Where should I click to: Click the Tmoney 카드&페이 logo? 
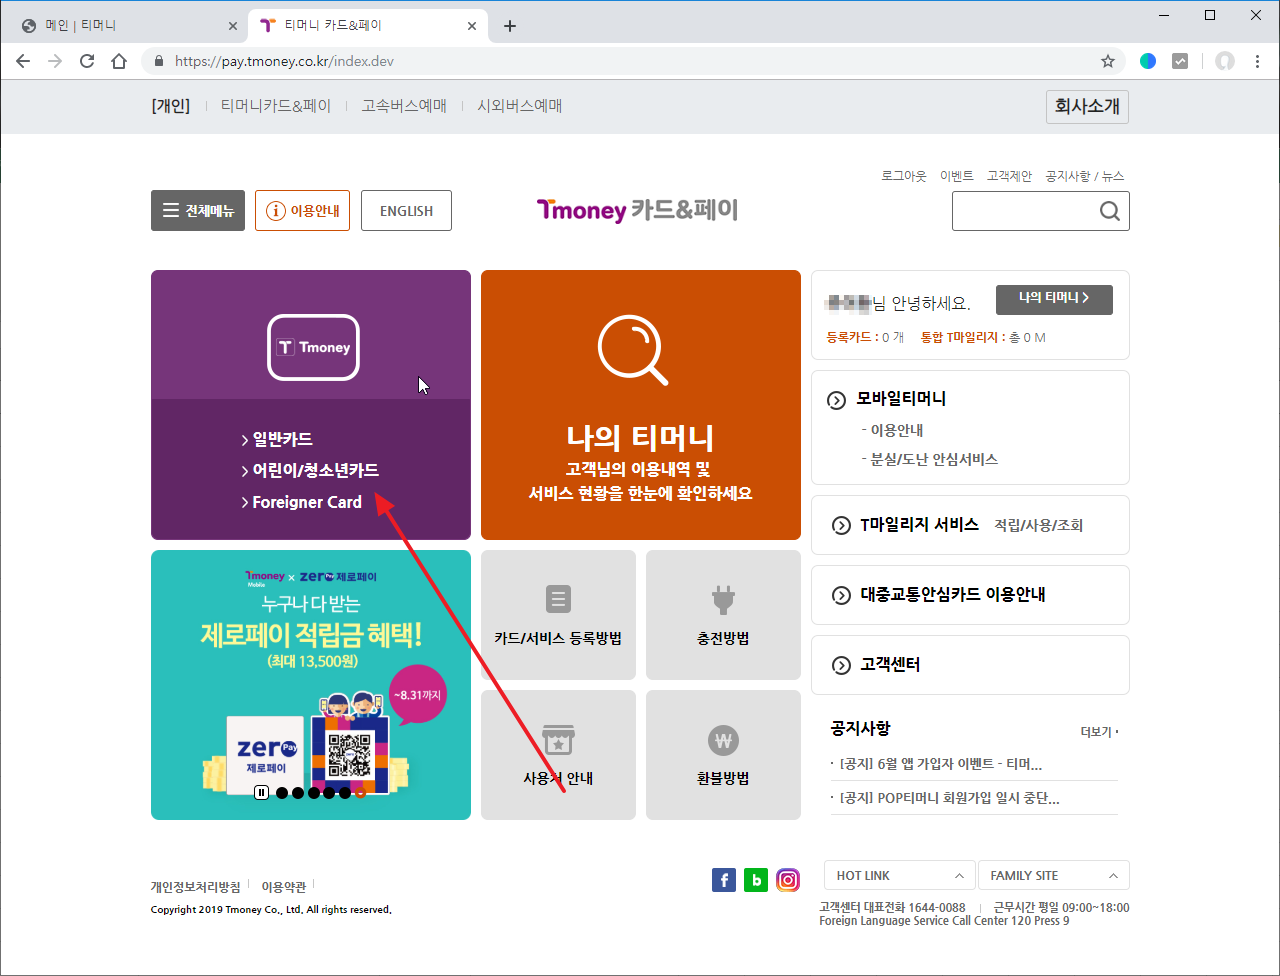pos(637,210)
